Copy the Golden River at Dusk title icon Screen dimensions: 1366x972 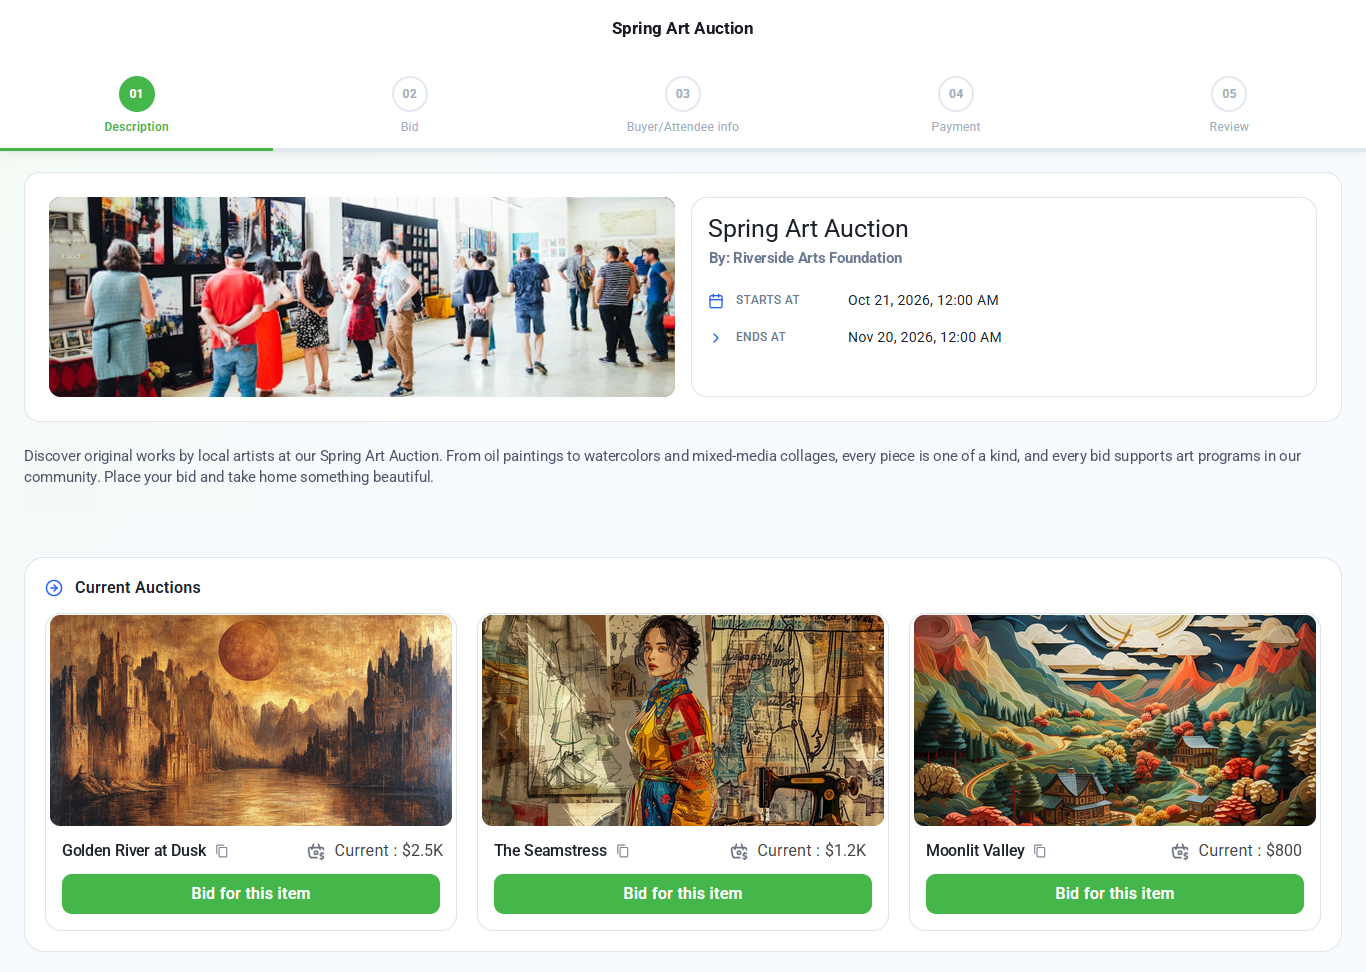point(222,851)
